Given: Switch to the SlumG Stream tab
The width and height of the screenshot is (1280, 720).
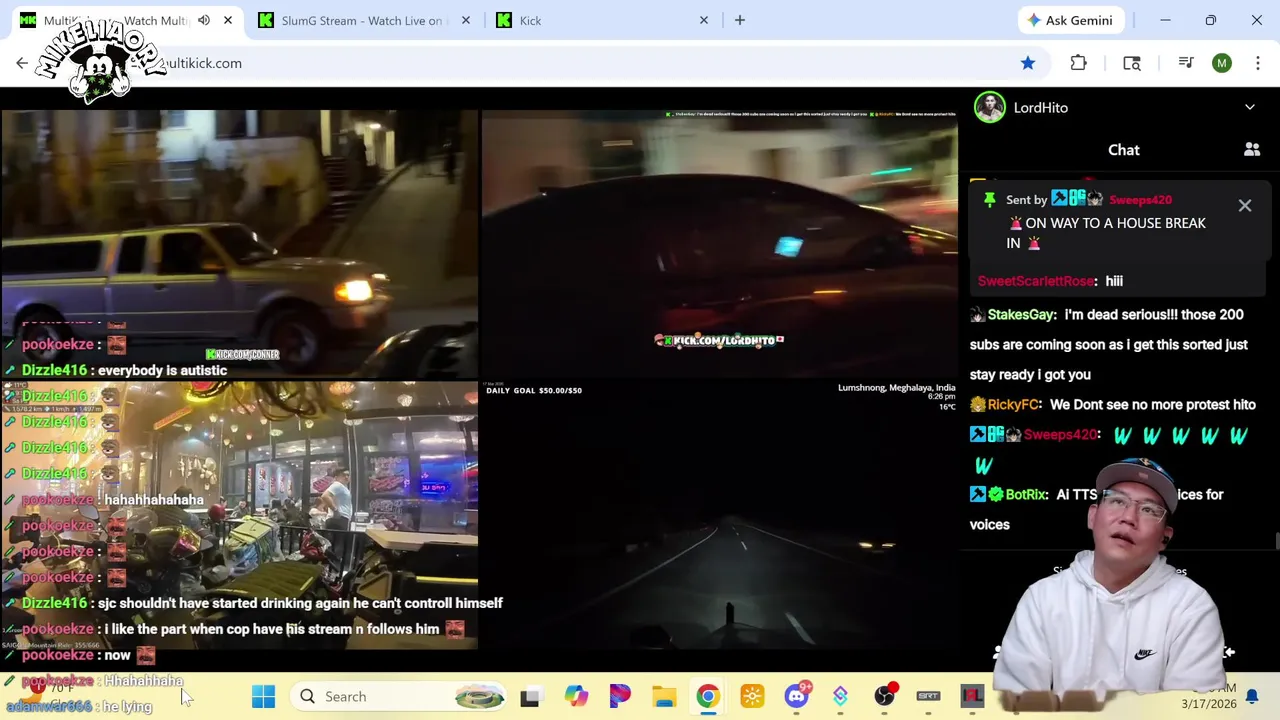Looking at the screenshot, I should (360, 20).
